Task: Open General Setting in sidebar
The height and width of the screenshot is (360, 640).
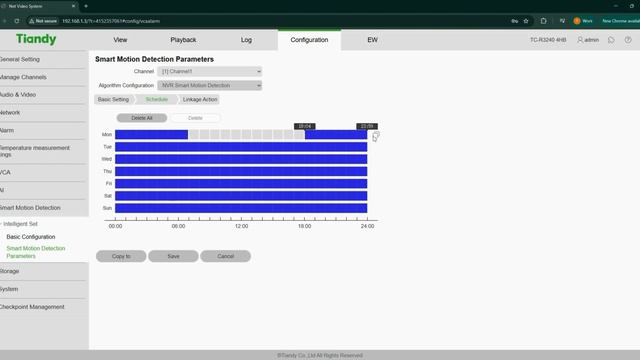Action: point(20,59)
